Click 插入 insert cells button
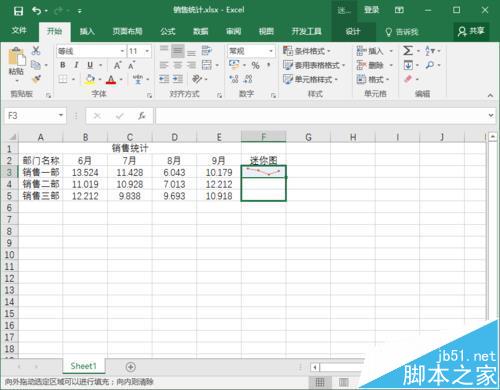 coord(370,51)
